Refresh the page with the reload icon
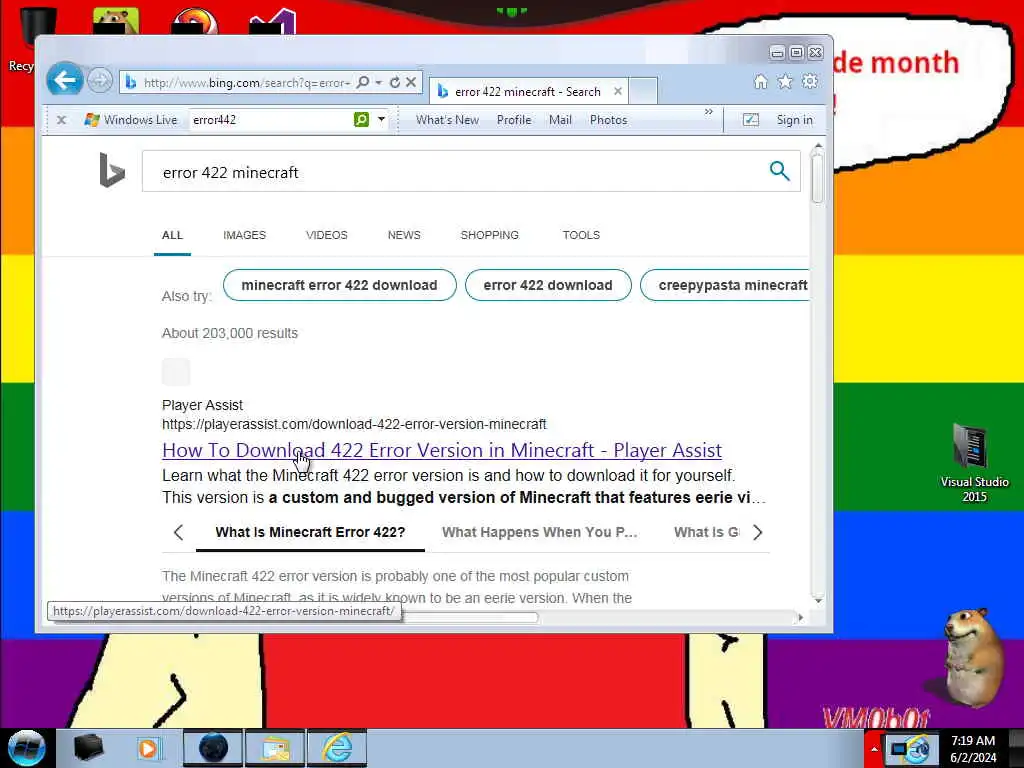The image size is (1024, 768). [x=394, y=82]
